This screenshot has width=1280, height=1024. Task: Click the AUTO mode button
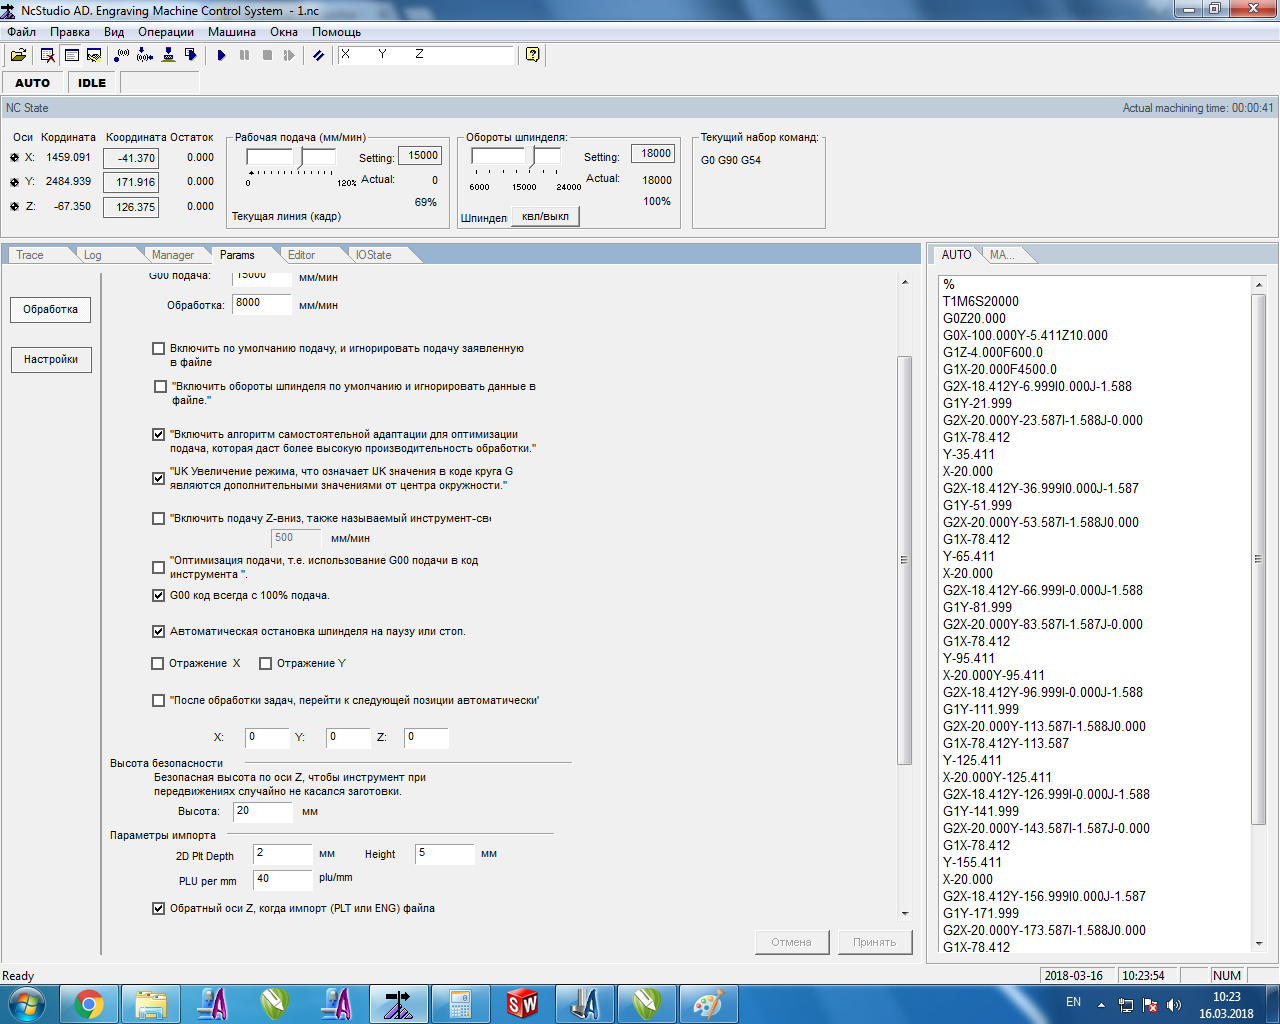pyautogui.click(x=32, y=83)
